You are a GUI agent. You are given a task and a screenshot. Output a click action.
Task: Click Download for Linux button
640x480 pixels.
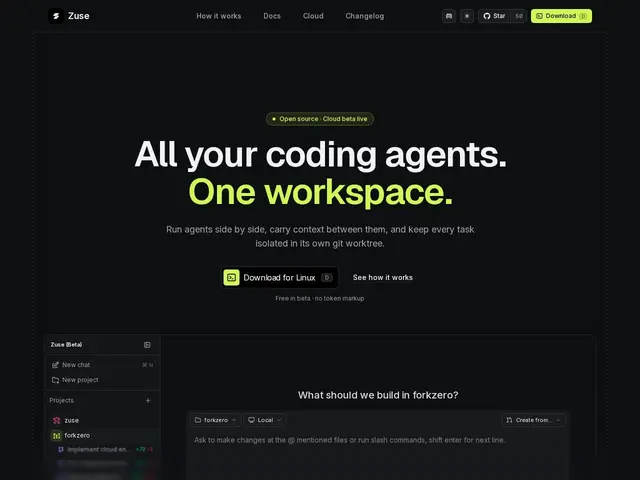coord(280,278)
